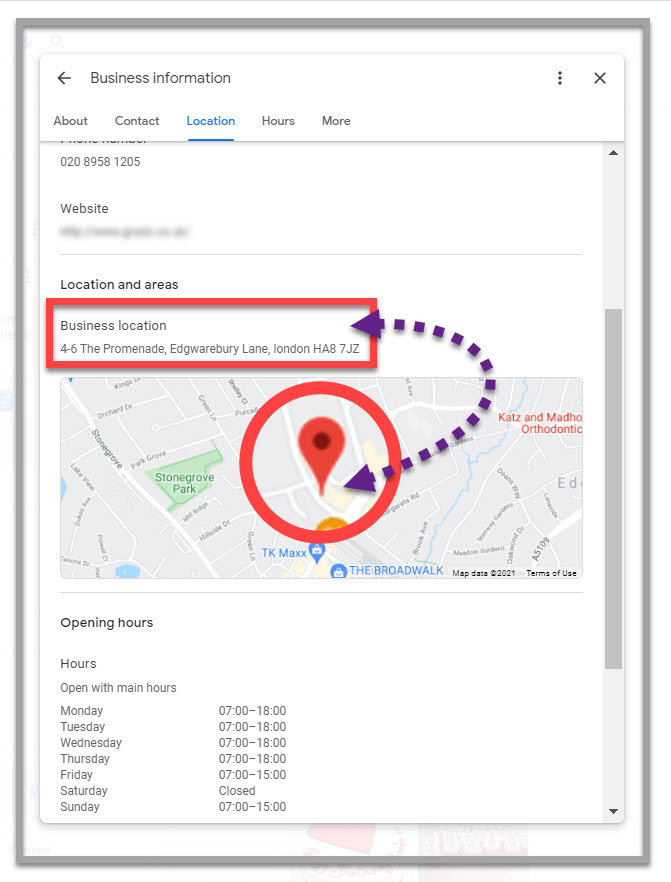Open the Terms of Use map link
The width and height of the screenshot is (671, 882).
pyautogui.click(x=551, y=573)
